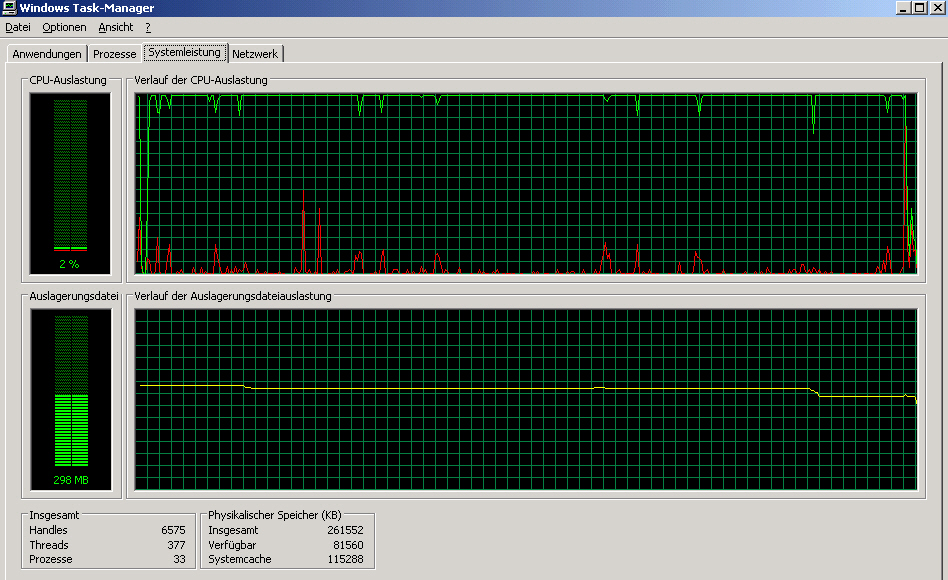This screenshot has width=948, height=580.
Task: Click the CPU usage history graph
Action: [x=525, y=183]
